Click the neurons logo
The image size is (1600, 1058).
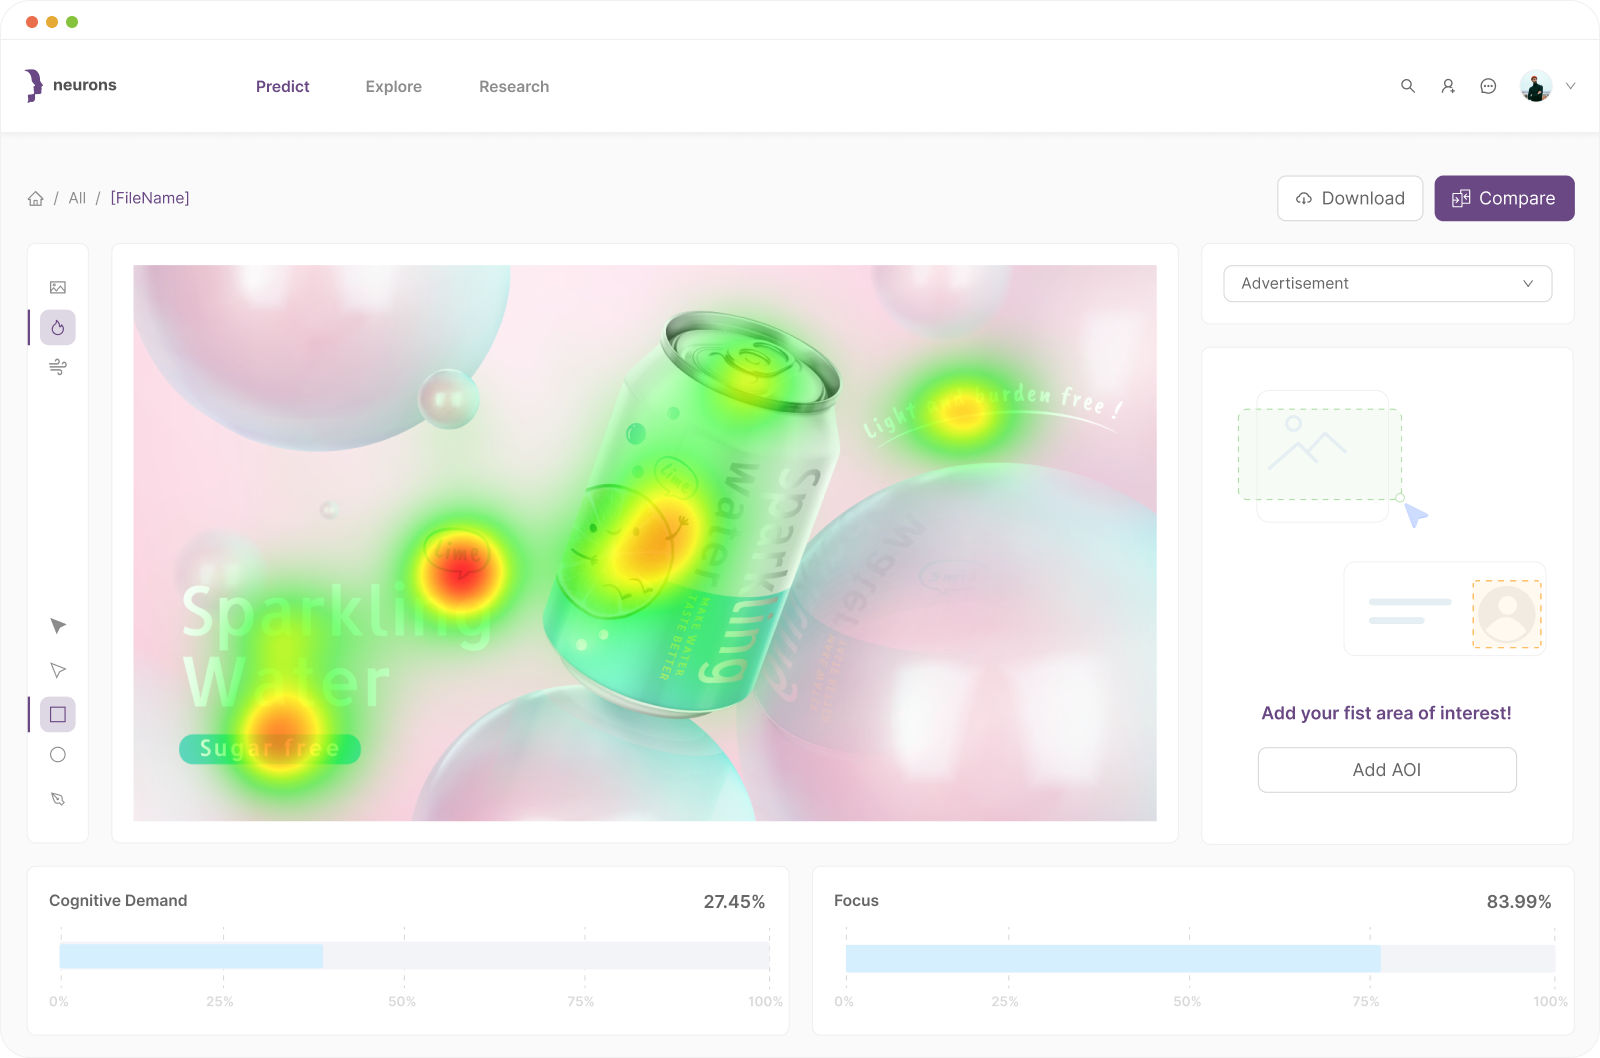pyautogui.click(x=71, y=86)
